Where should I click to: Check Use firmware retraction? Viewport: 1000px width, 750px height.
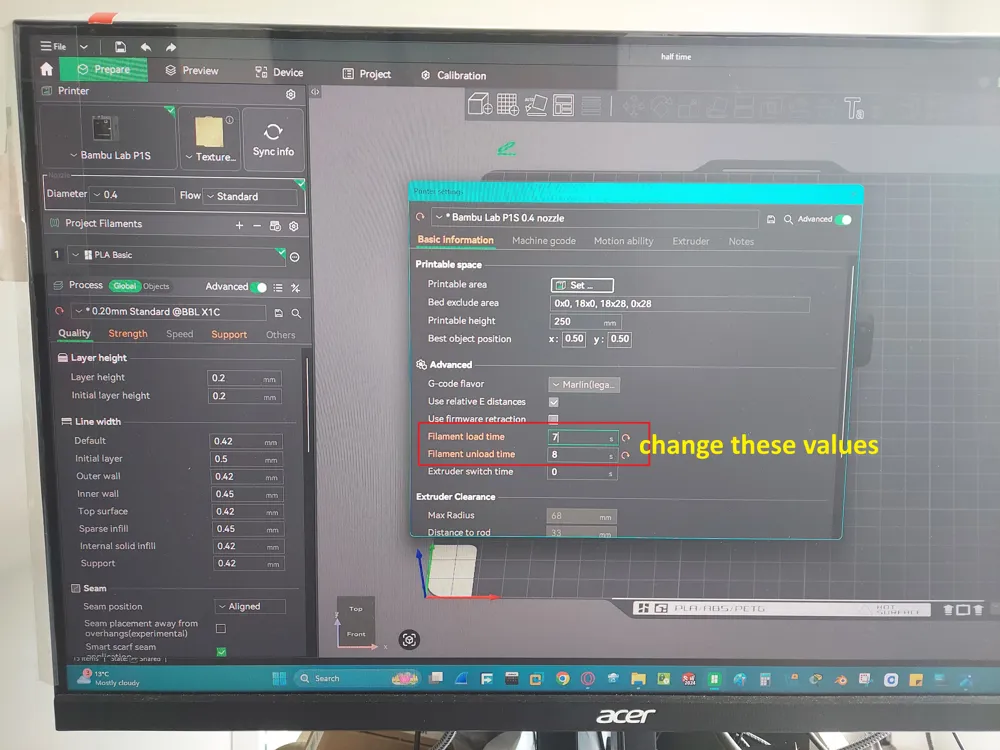[x=554, y=419]
